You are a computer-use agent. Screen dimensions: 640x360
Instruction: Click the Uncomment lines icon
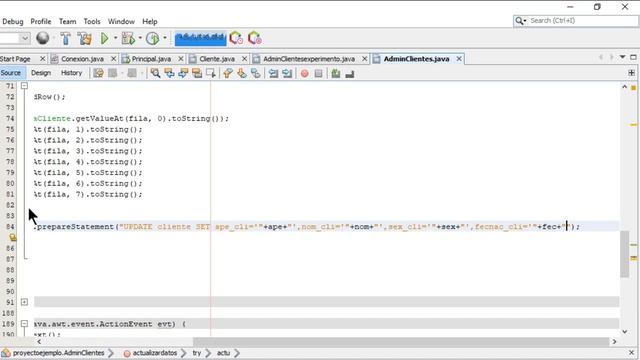point(350,74)
